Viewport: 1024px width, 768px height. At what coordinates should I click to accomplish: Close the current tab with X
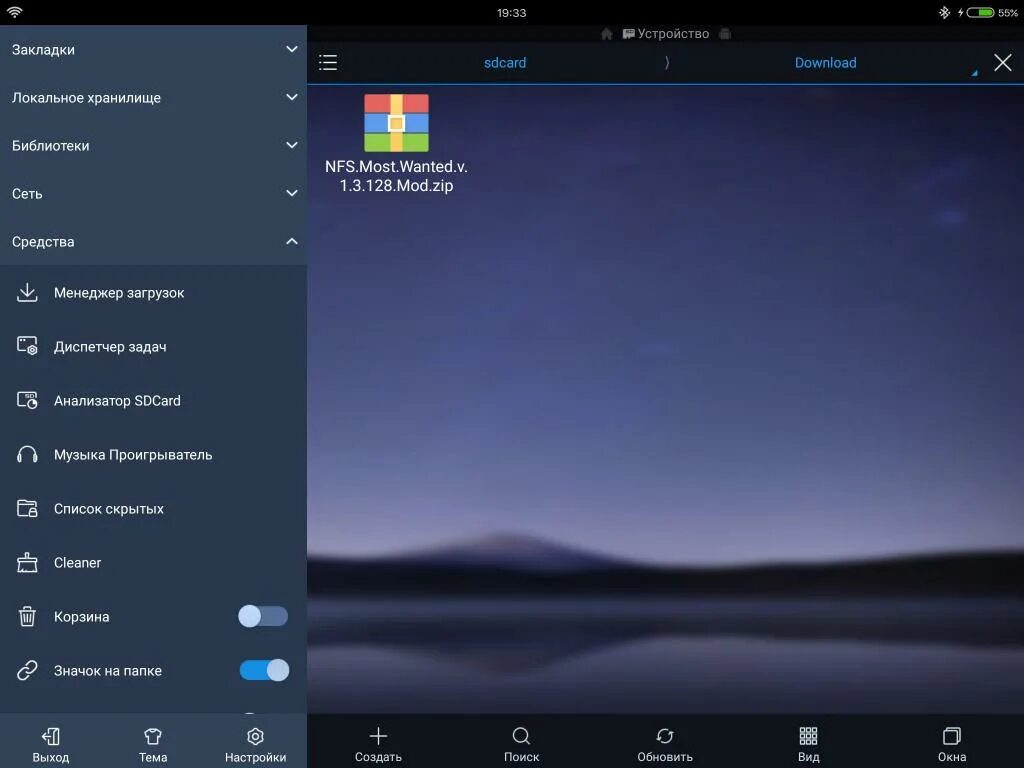1002,63
